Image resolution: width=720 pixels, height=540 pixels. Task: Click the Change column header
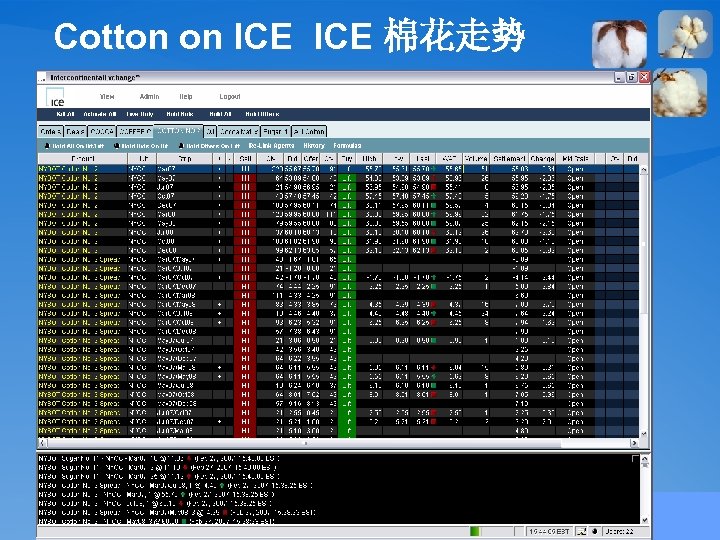tap(542, 158)
